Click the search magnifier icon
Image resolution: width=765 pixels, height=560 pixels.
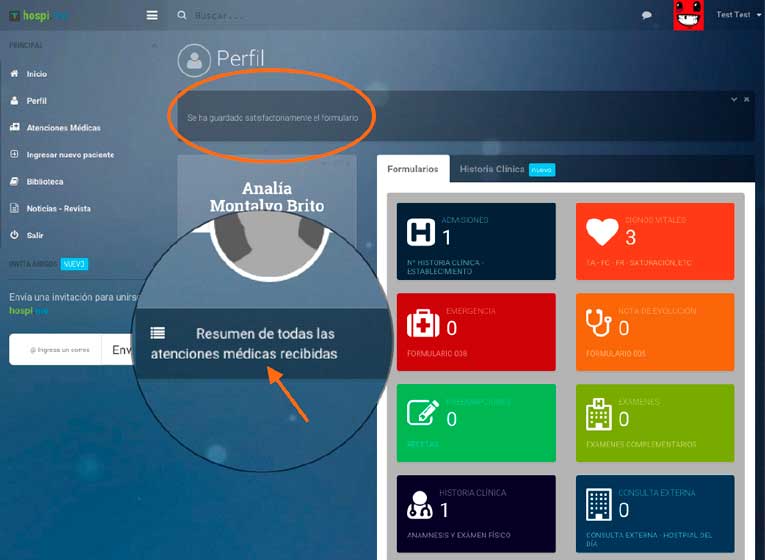(x=181, y=15)
